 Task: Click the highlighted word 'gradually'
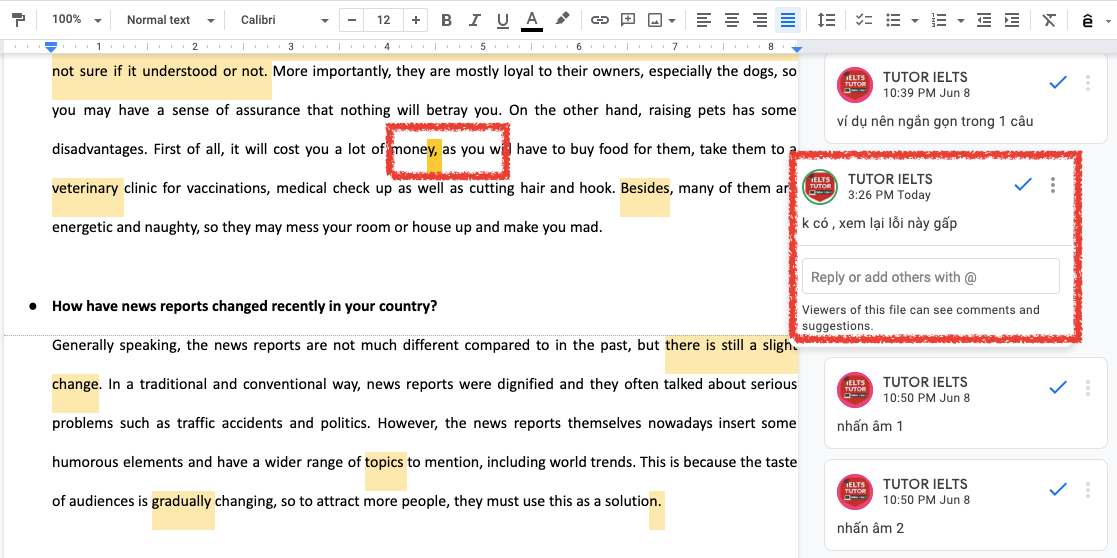pos(182,502)
